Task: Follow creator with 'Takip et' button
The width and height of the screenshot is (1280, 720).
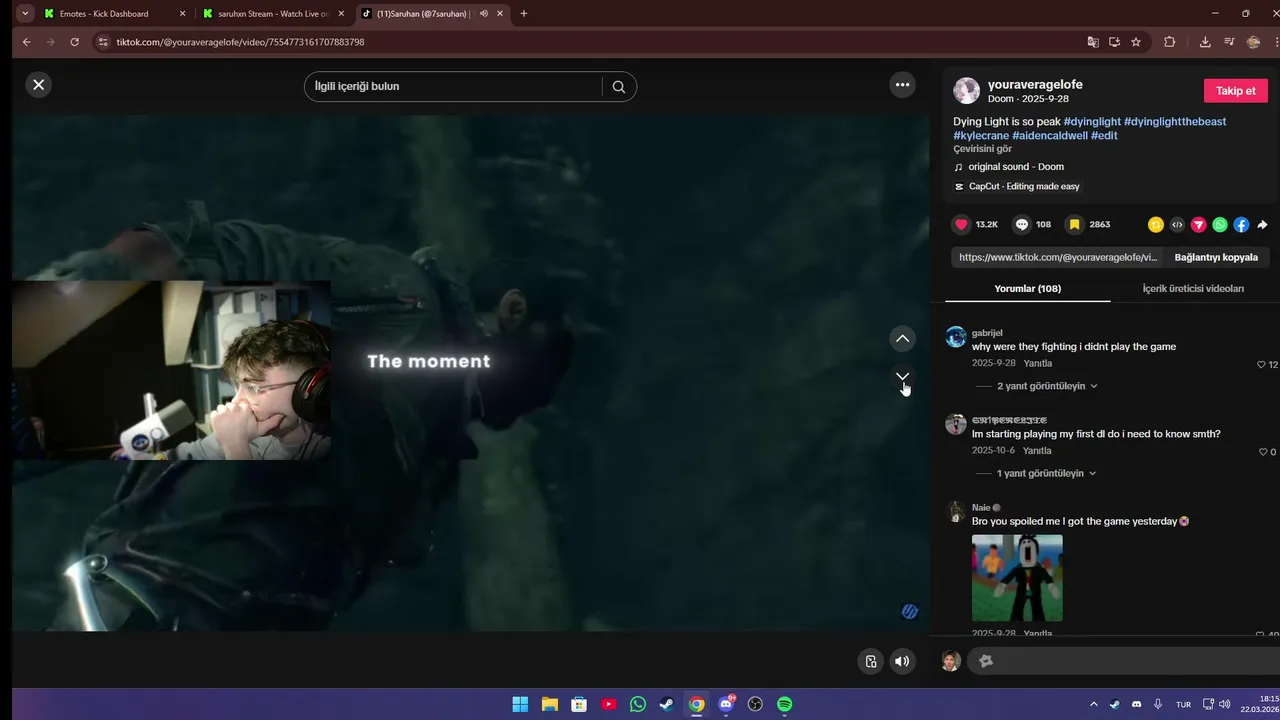Action: pyautogui.click(x=1235, y=91)
